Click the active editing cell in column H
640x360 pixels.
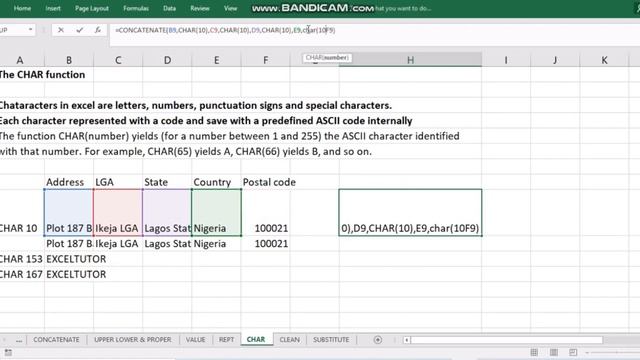[410, 213]
